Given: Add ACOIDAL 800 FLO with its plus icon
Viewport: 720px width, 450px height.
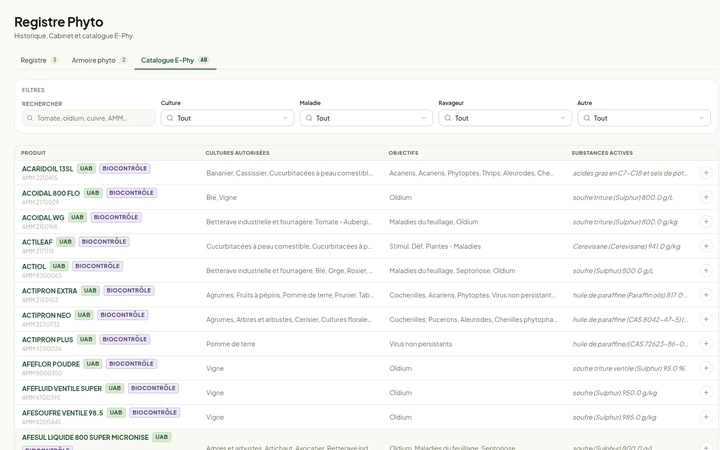Looking at the screenshot, I should [x=706, y=197].
